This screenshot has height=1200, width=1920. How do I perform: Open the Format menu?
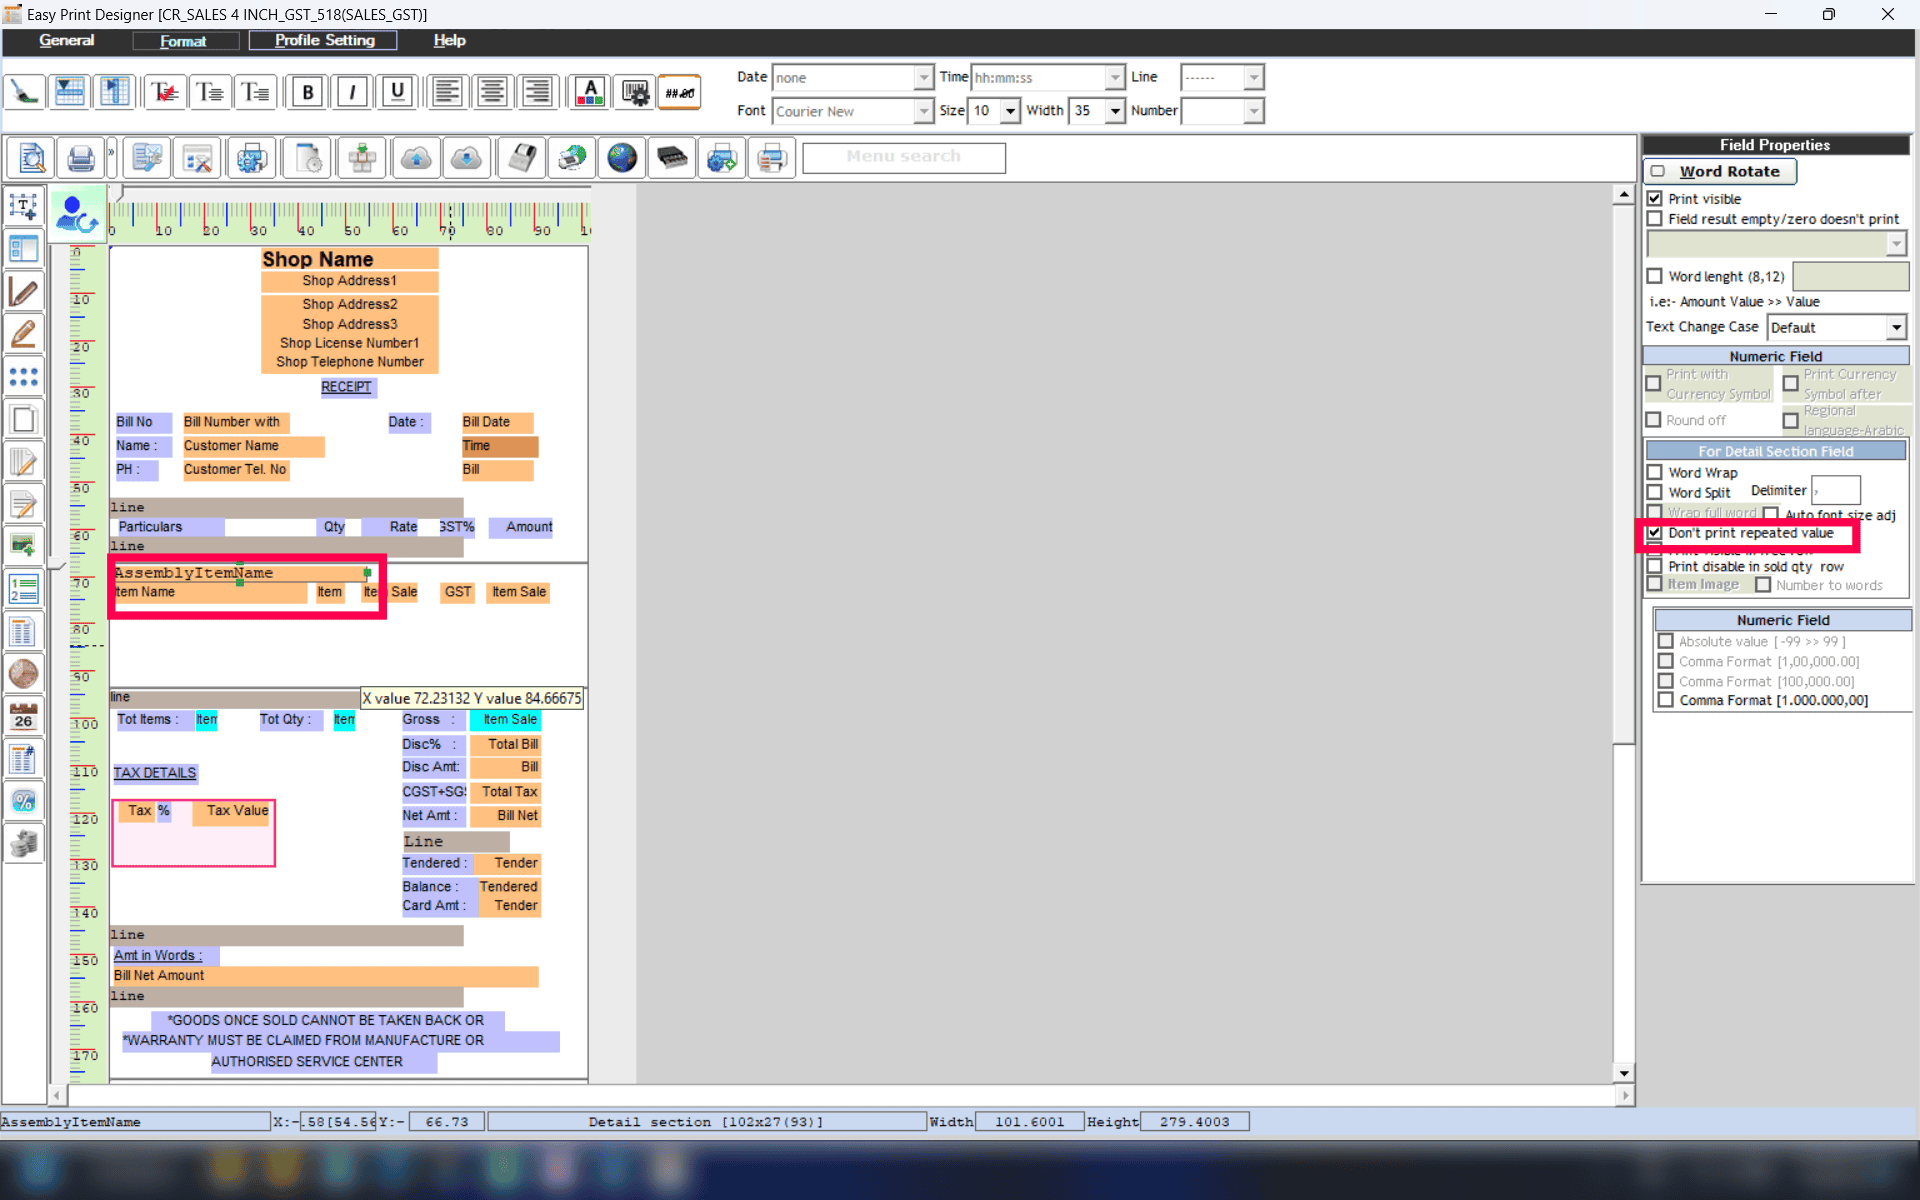tap(183, 41)
